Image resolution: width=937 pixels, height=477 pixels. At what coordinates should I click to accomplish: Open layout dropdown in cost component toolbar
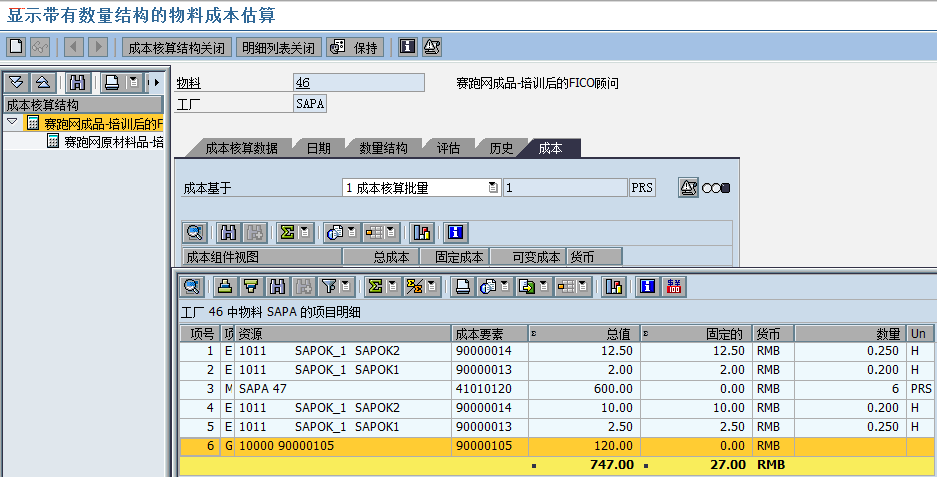coord(391,233)
